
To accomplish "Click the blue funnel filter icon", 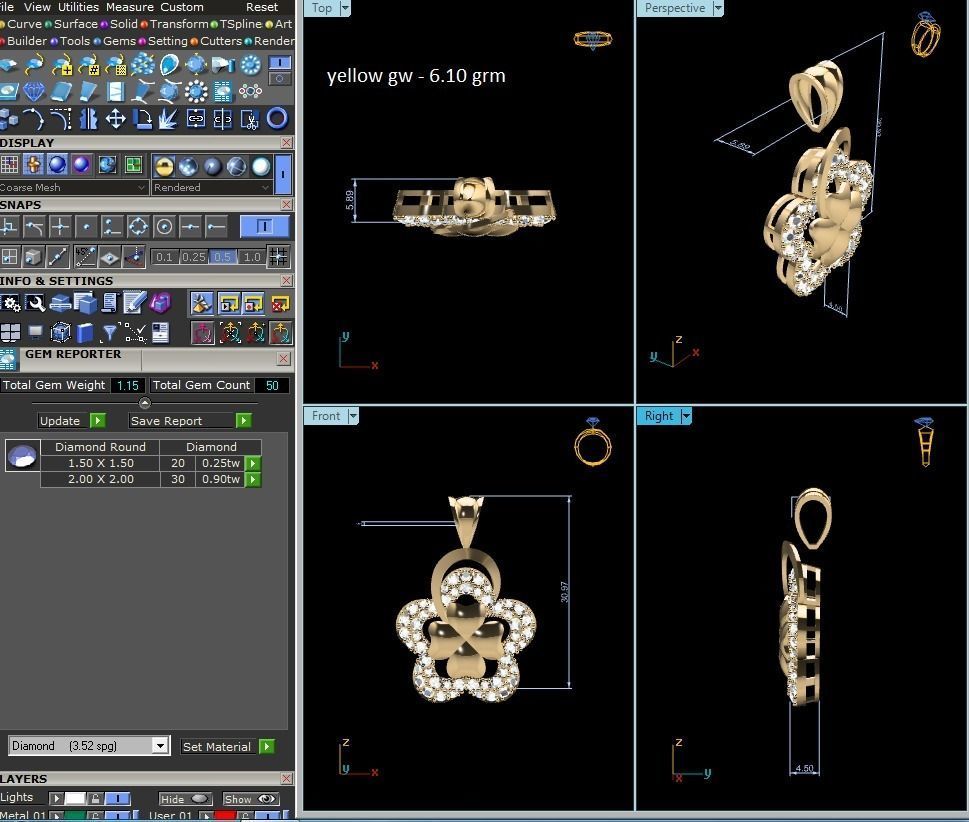I will 110,333.
